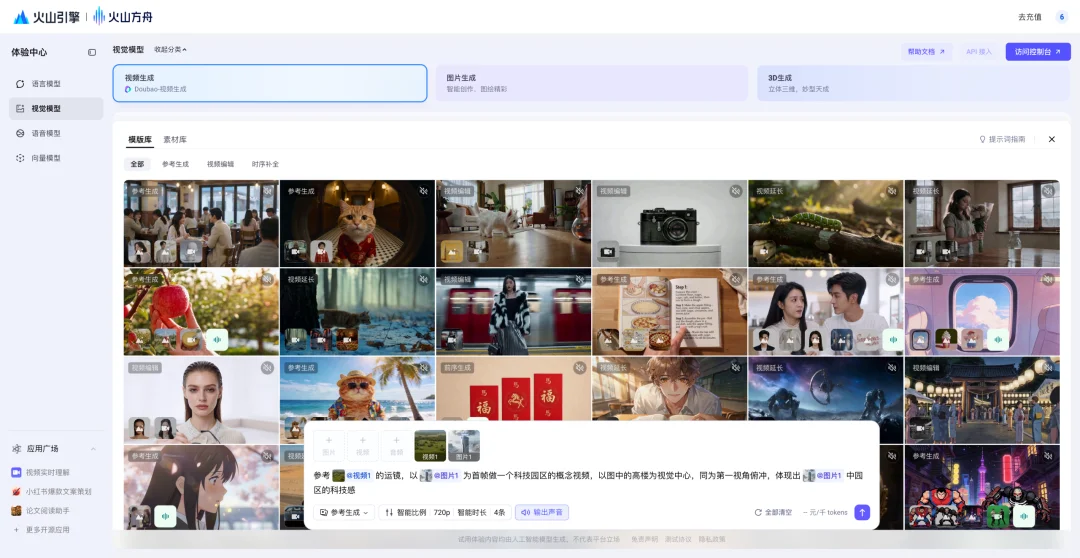
Task: Submit prompt with purple arrow button
Action: [862, 513]
